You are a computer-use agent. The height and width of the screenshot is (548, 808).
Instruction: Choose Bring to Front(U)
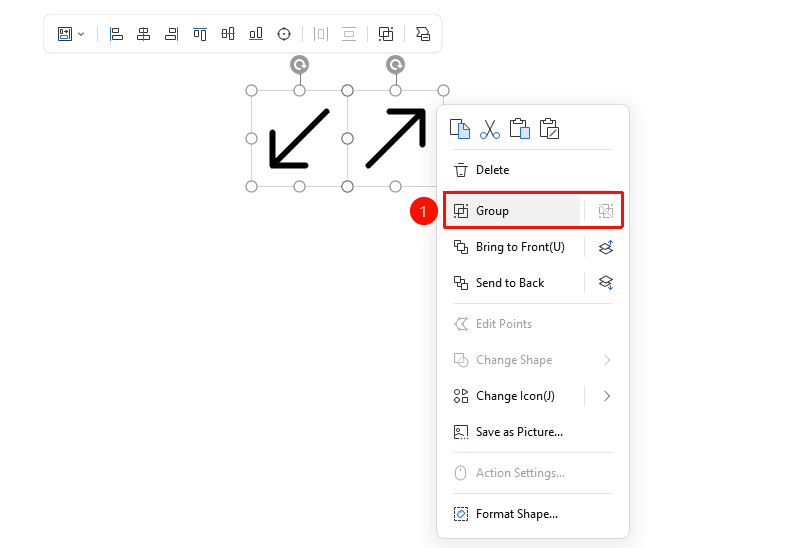513,247
